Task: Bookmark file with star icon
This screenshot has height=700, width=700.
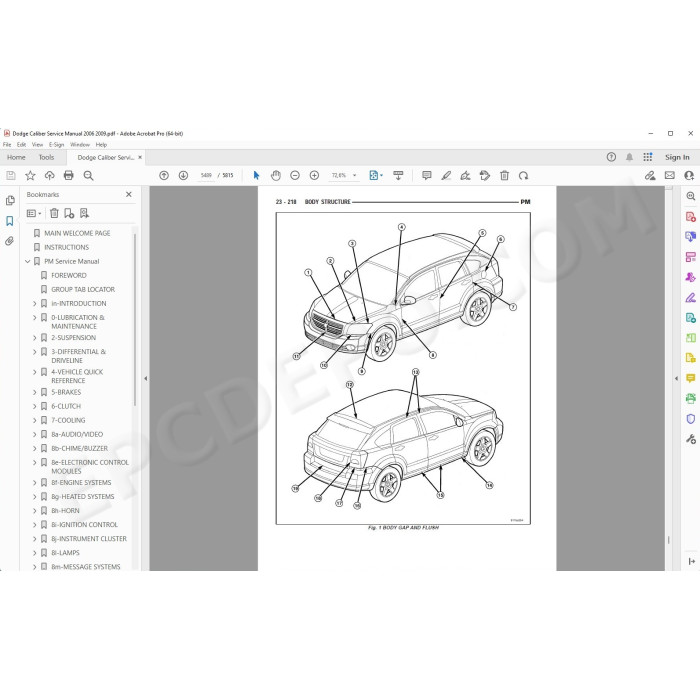Action: pyautogui.click(x=30, y=175)
